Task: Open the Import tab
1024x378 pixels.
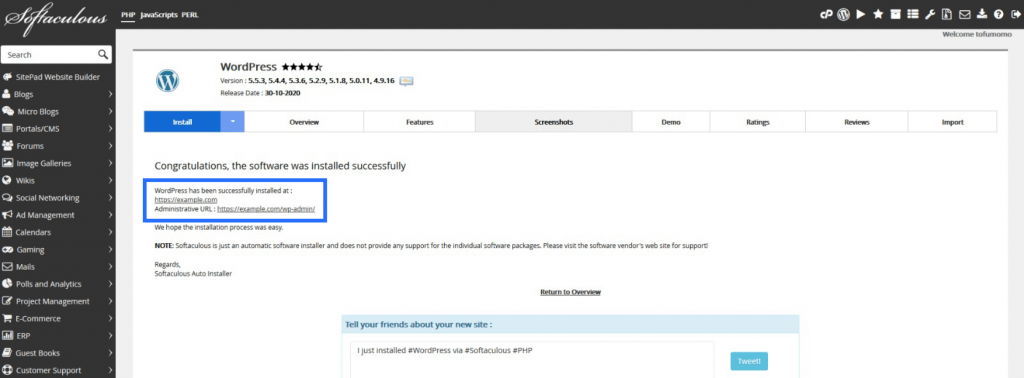Action: coord(952,122)
